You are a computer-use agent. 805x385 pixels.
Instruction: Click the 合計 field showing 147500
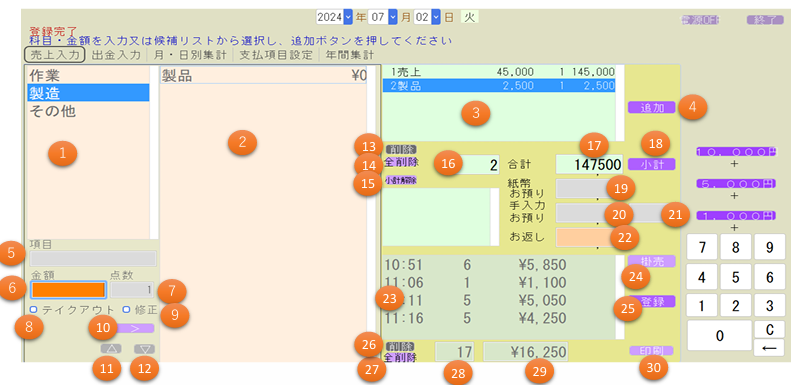pos(589,165)
